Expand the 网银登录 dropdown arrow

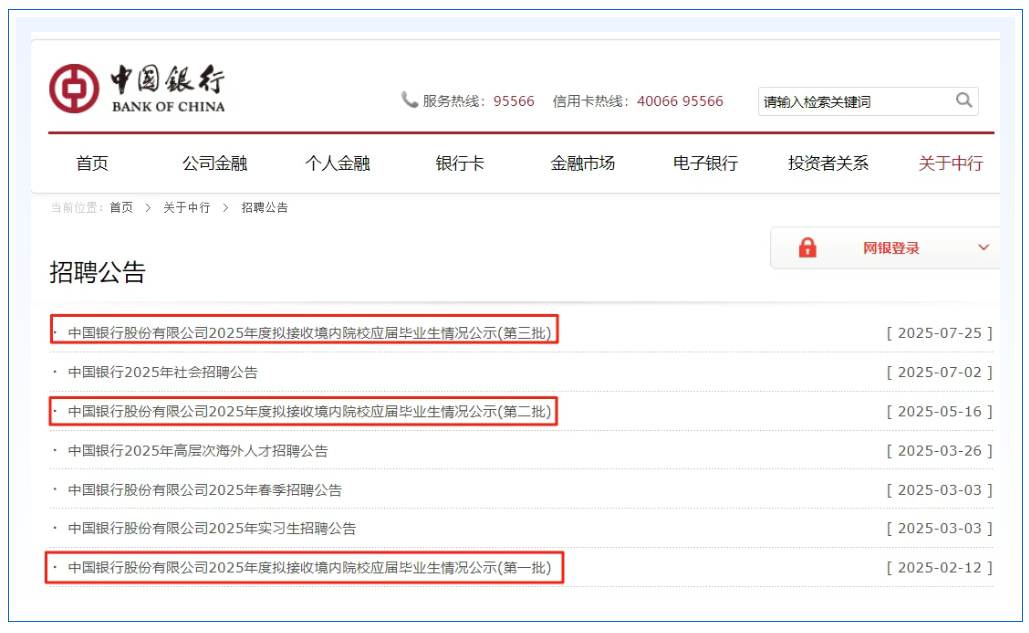pos(983,247)
